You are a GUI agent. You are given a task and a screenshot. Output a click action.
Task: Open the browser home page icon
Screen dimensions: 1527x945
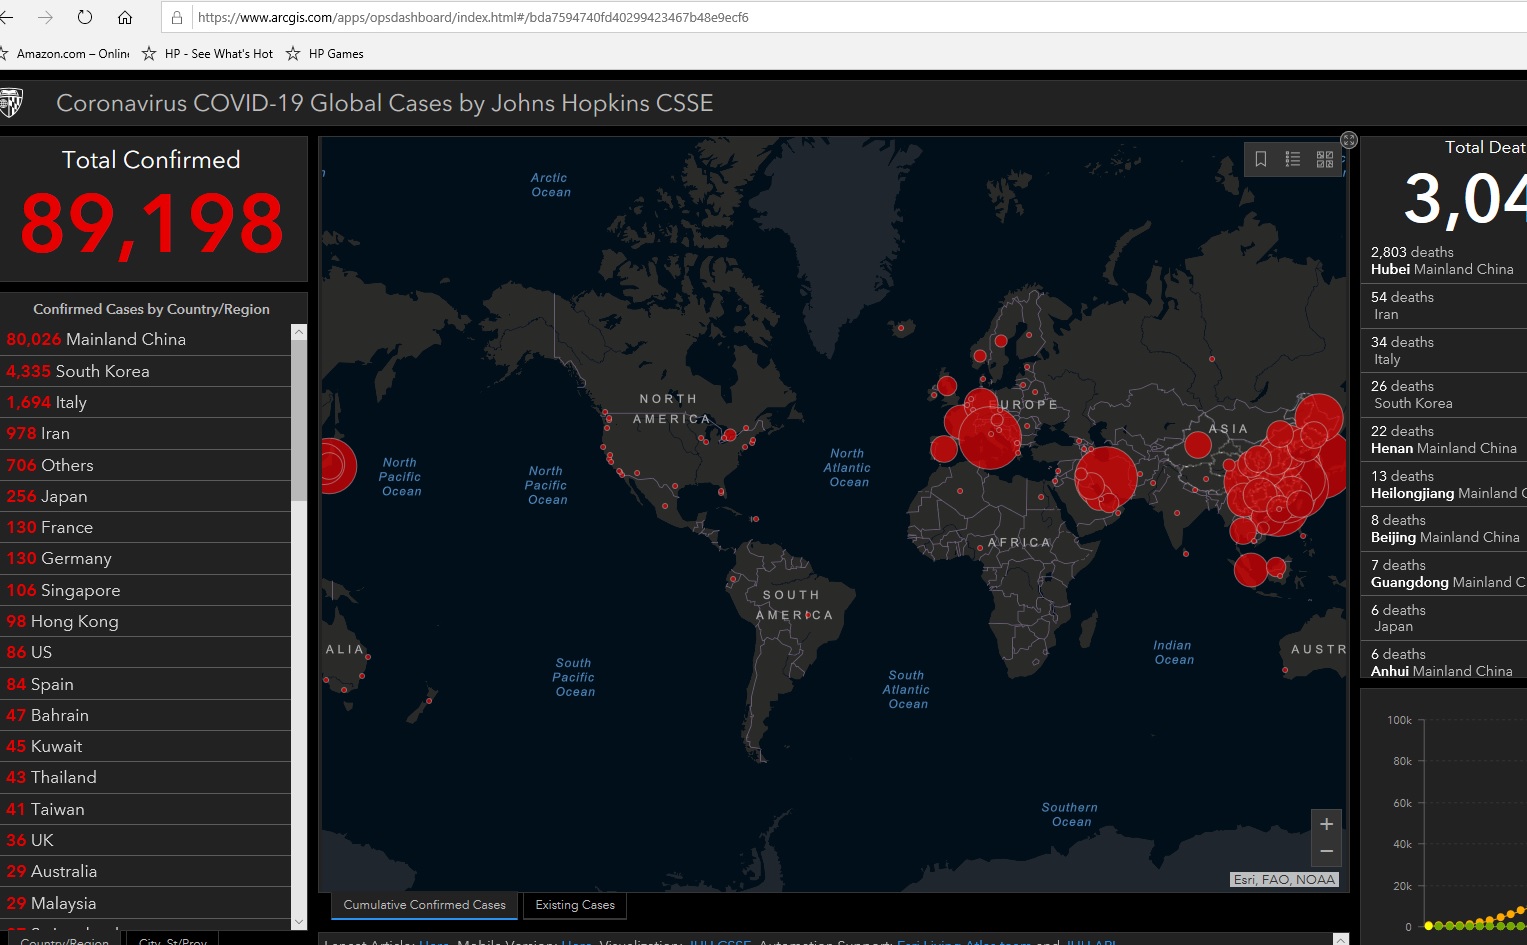[x=125, y=17]
